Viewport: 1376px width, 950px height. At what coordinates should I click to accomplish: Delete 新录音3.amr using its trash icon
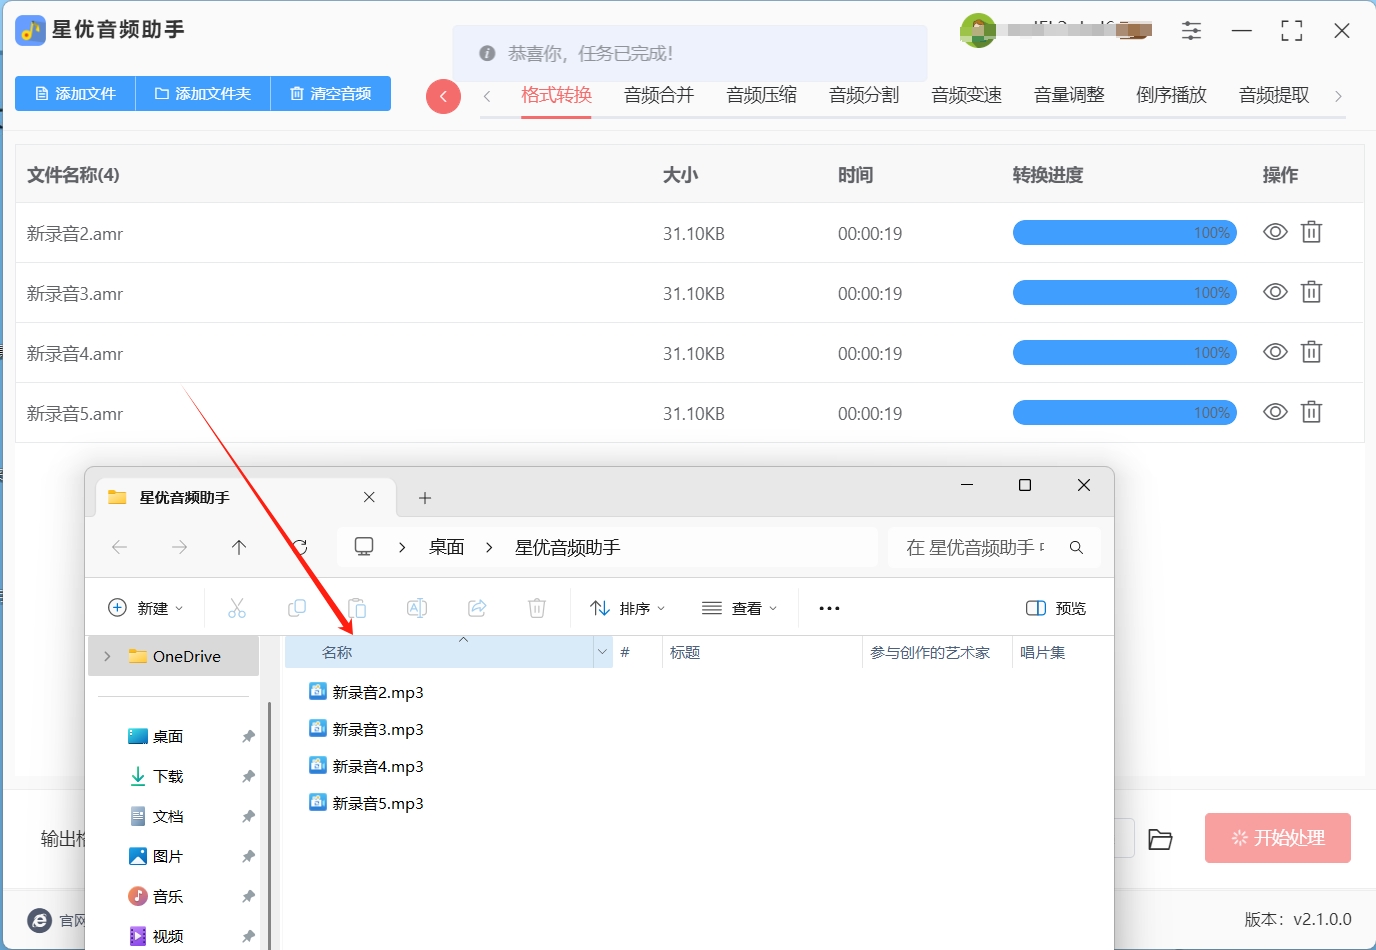tap(1311, 292)
